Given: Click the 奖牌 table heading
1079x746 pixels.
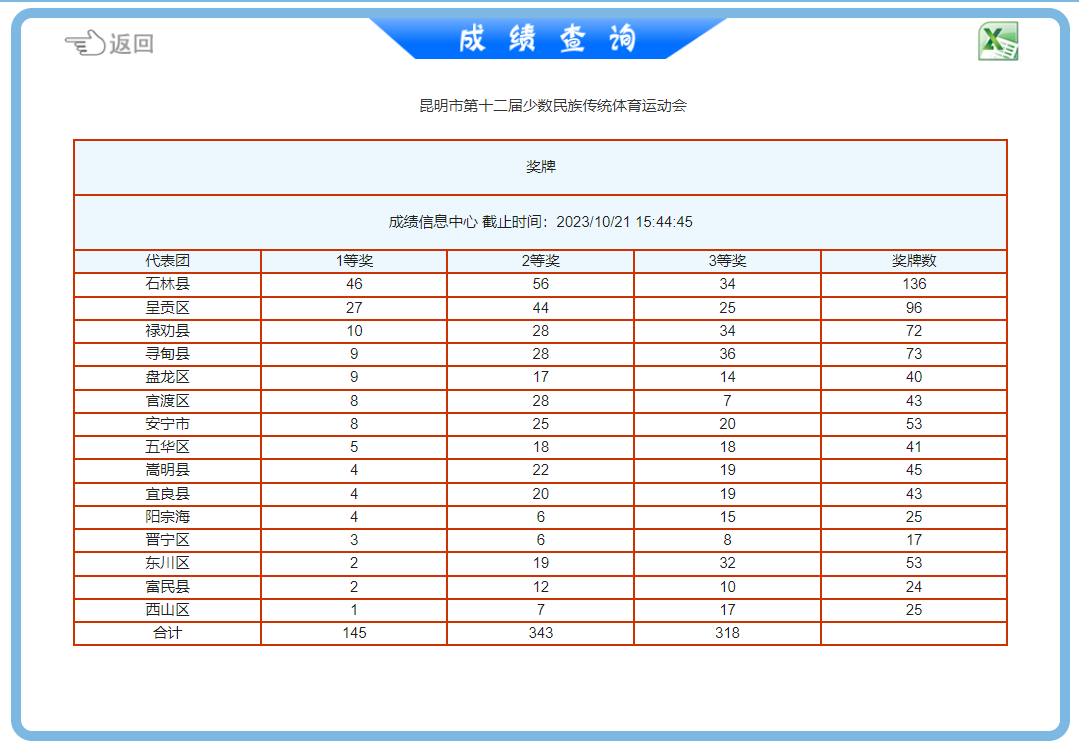Looking at the screenshot, I should 541,167.
